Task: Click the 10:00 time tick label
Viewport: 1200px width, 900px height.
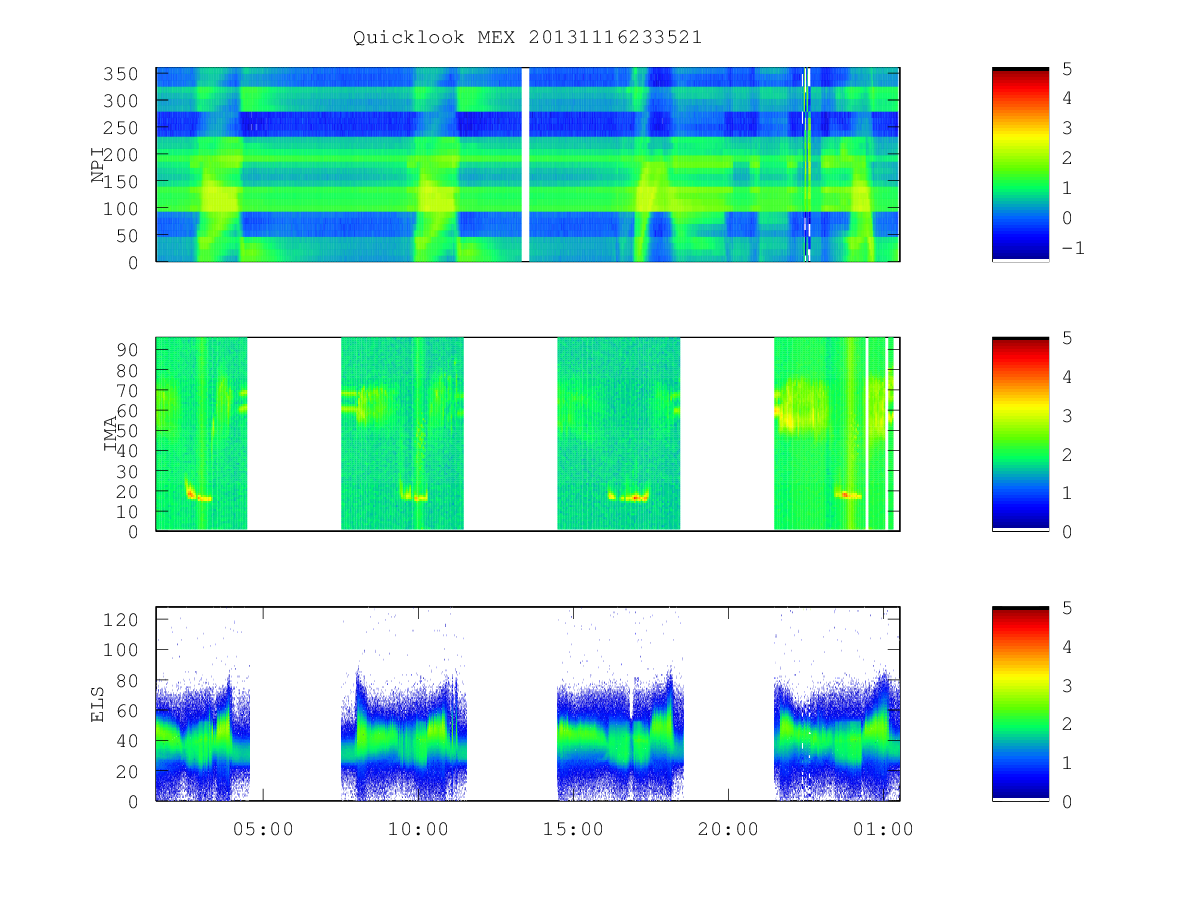Action: pos(417,829)
